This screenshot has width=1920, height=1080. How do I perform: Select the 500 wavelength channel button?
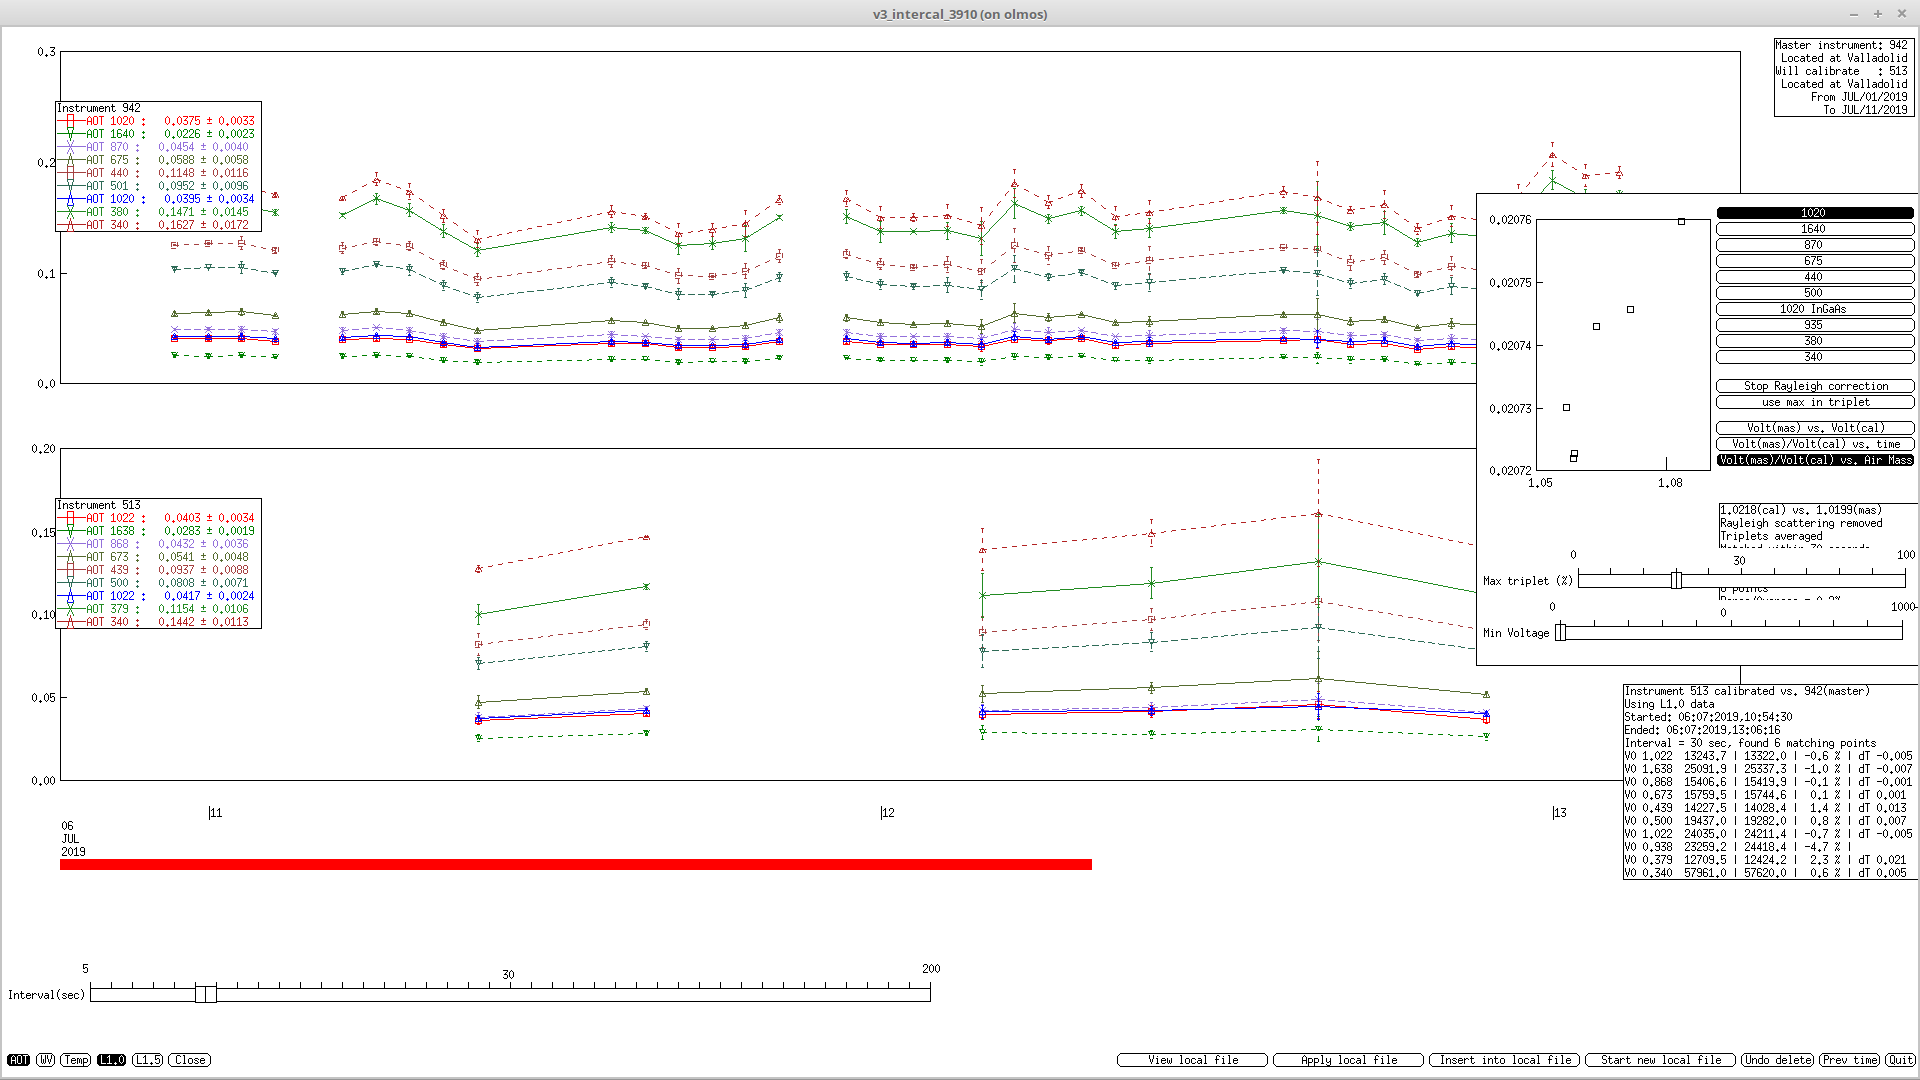tap(1814, 293)
